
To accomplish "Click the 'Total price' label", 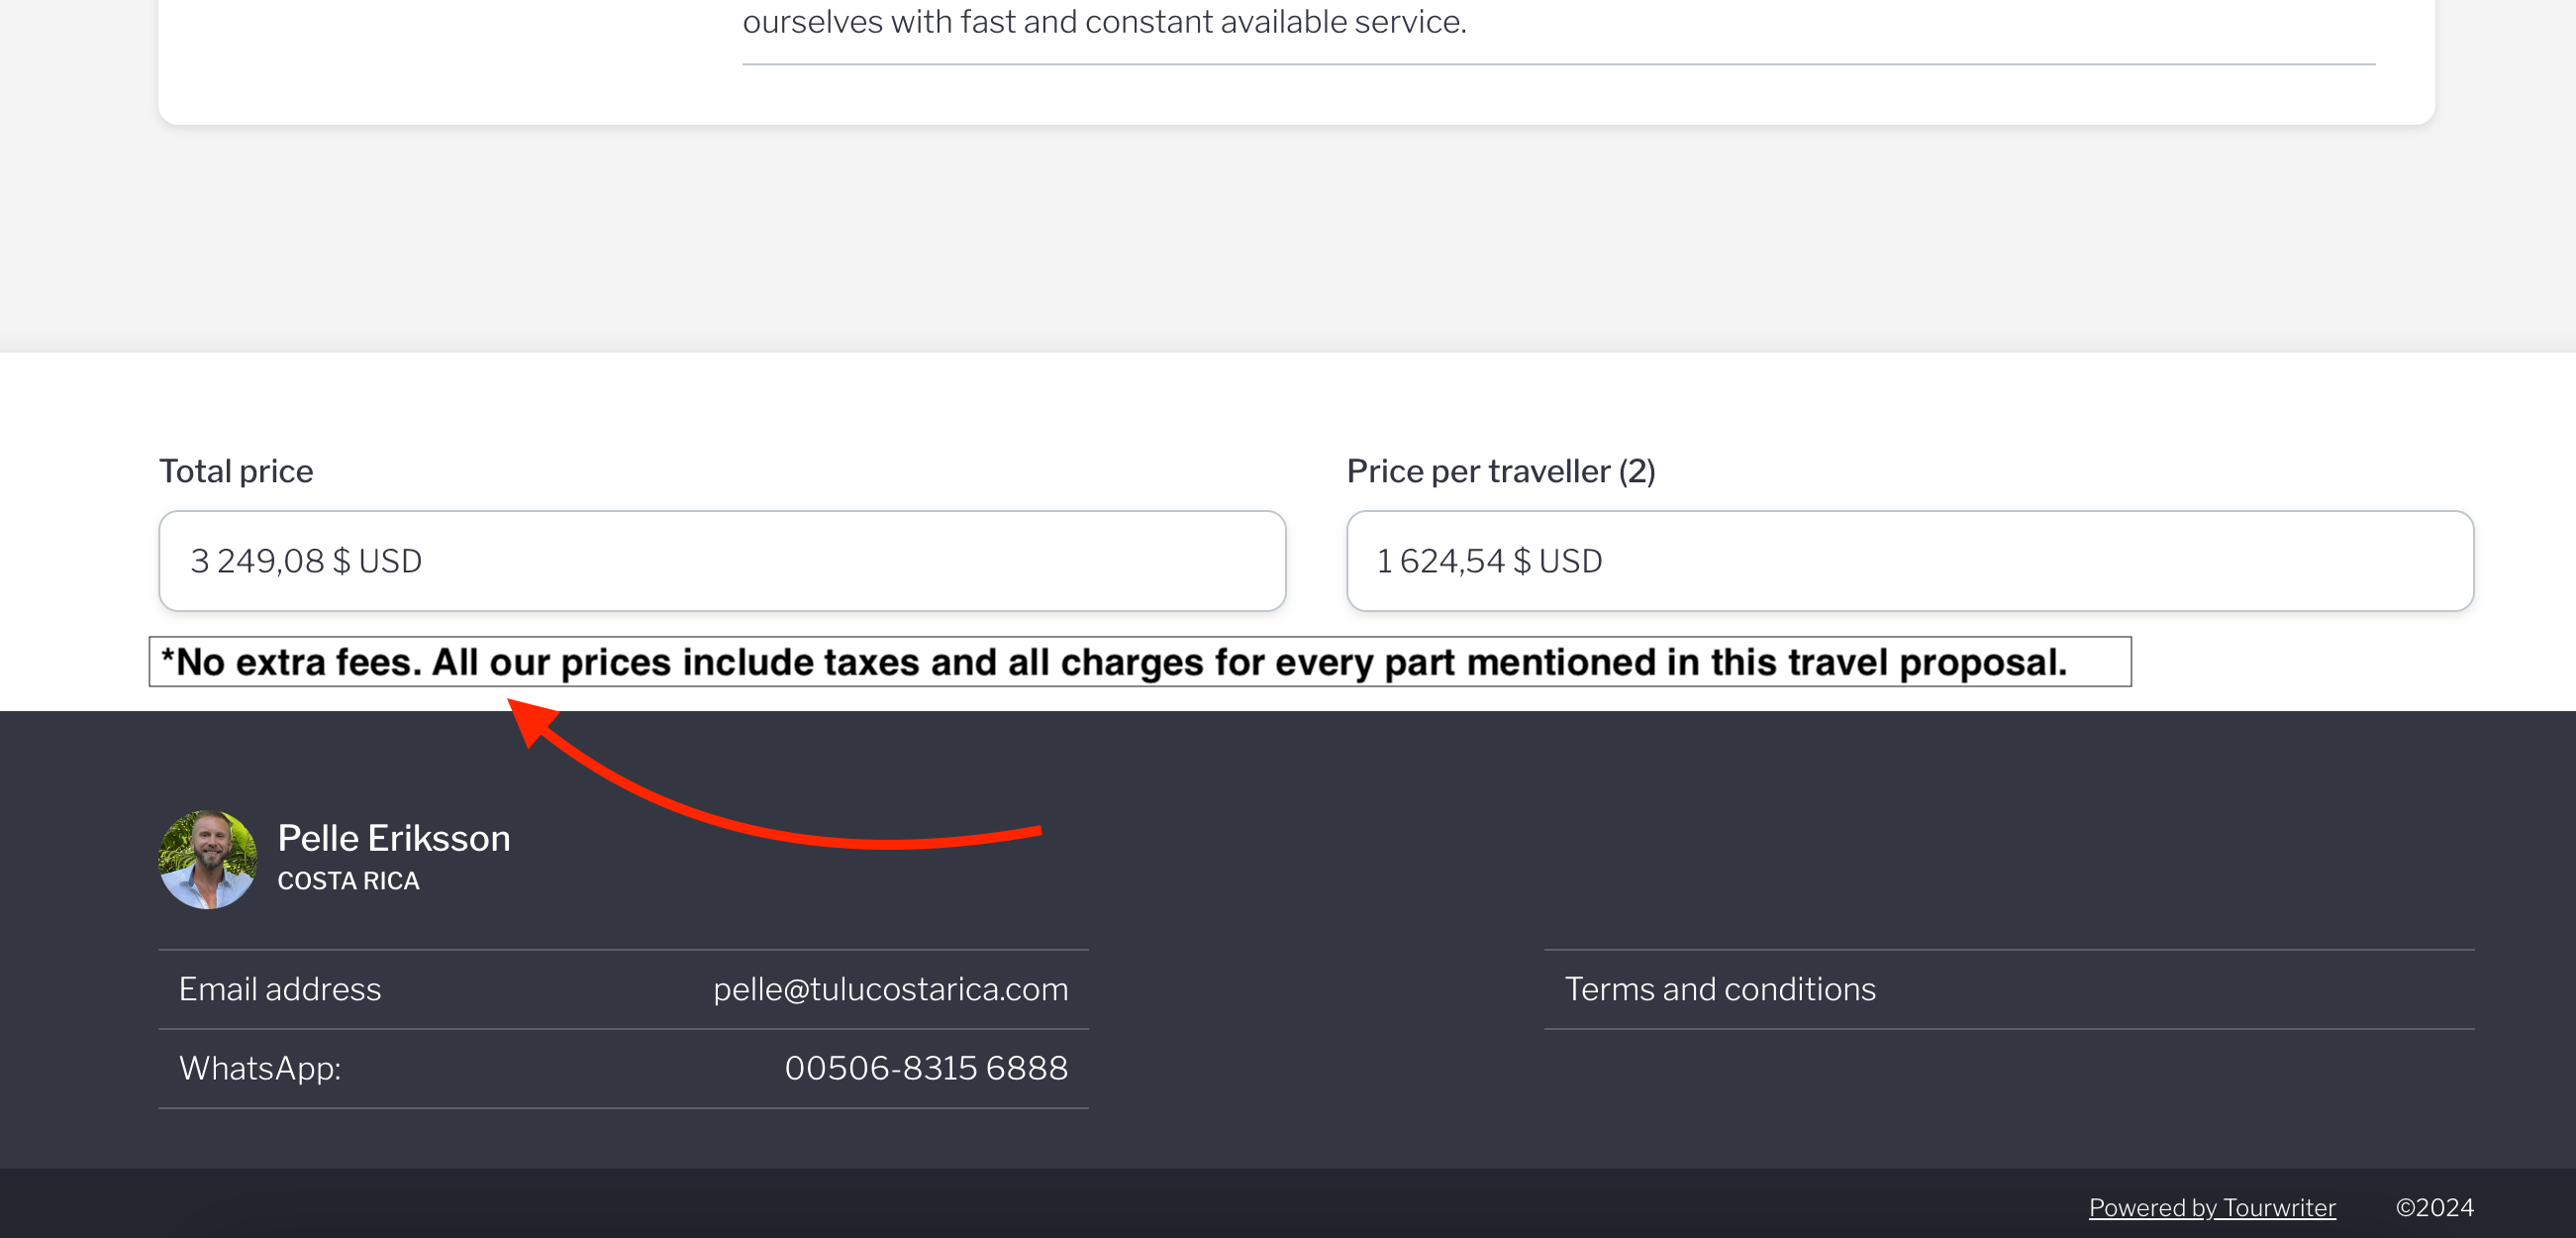I will tap(236, 471).
